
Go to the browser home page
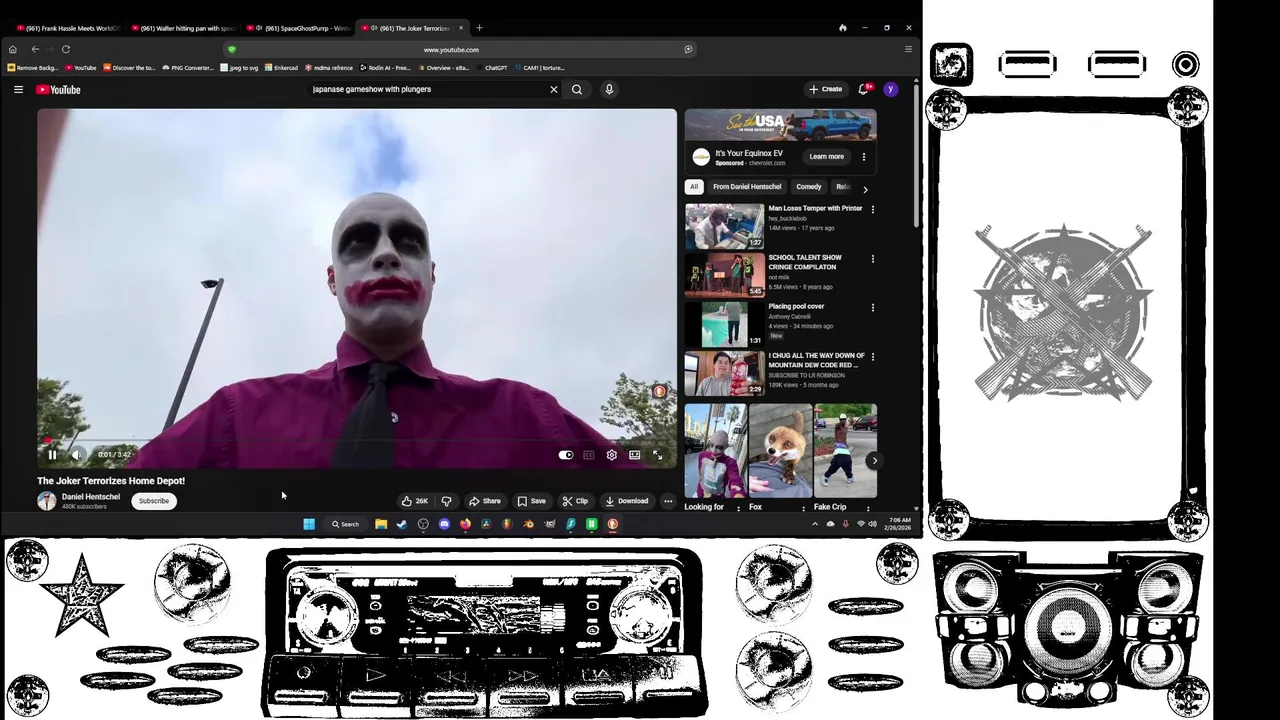[x=12, y=49]
